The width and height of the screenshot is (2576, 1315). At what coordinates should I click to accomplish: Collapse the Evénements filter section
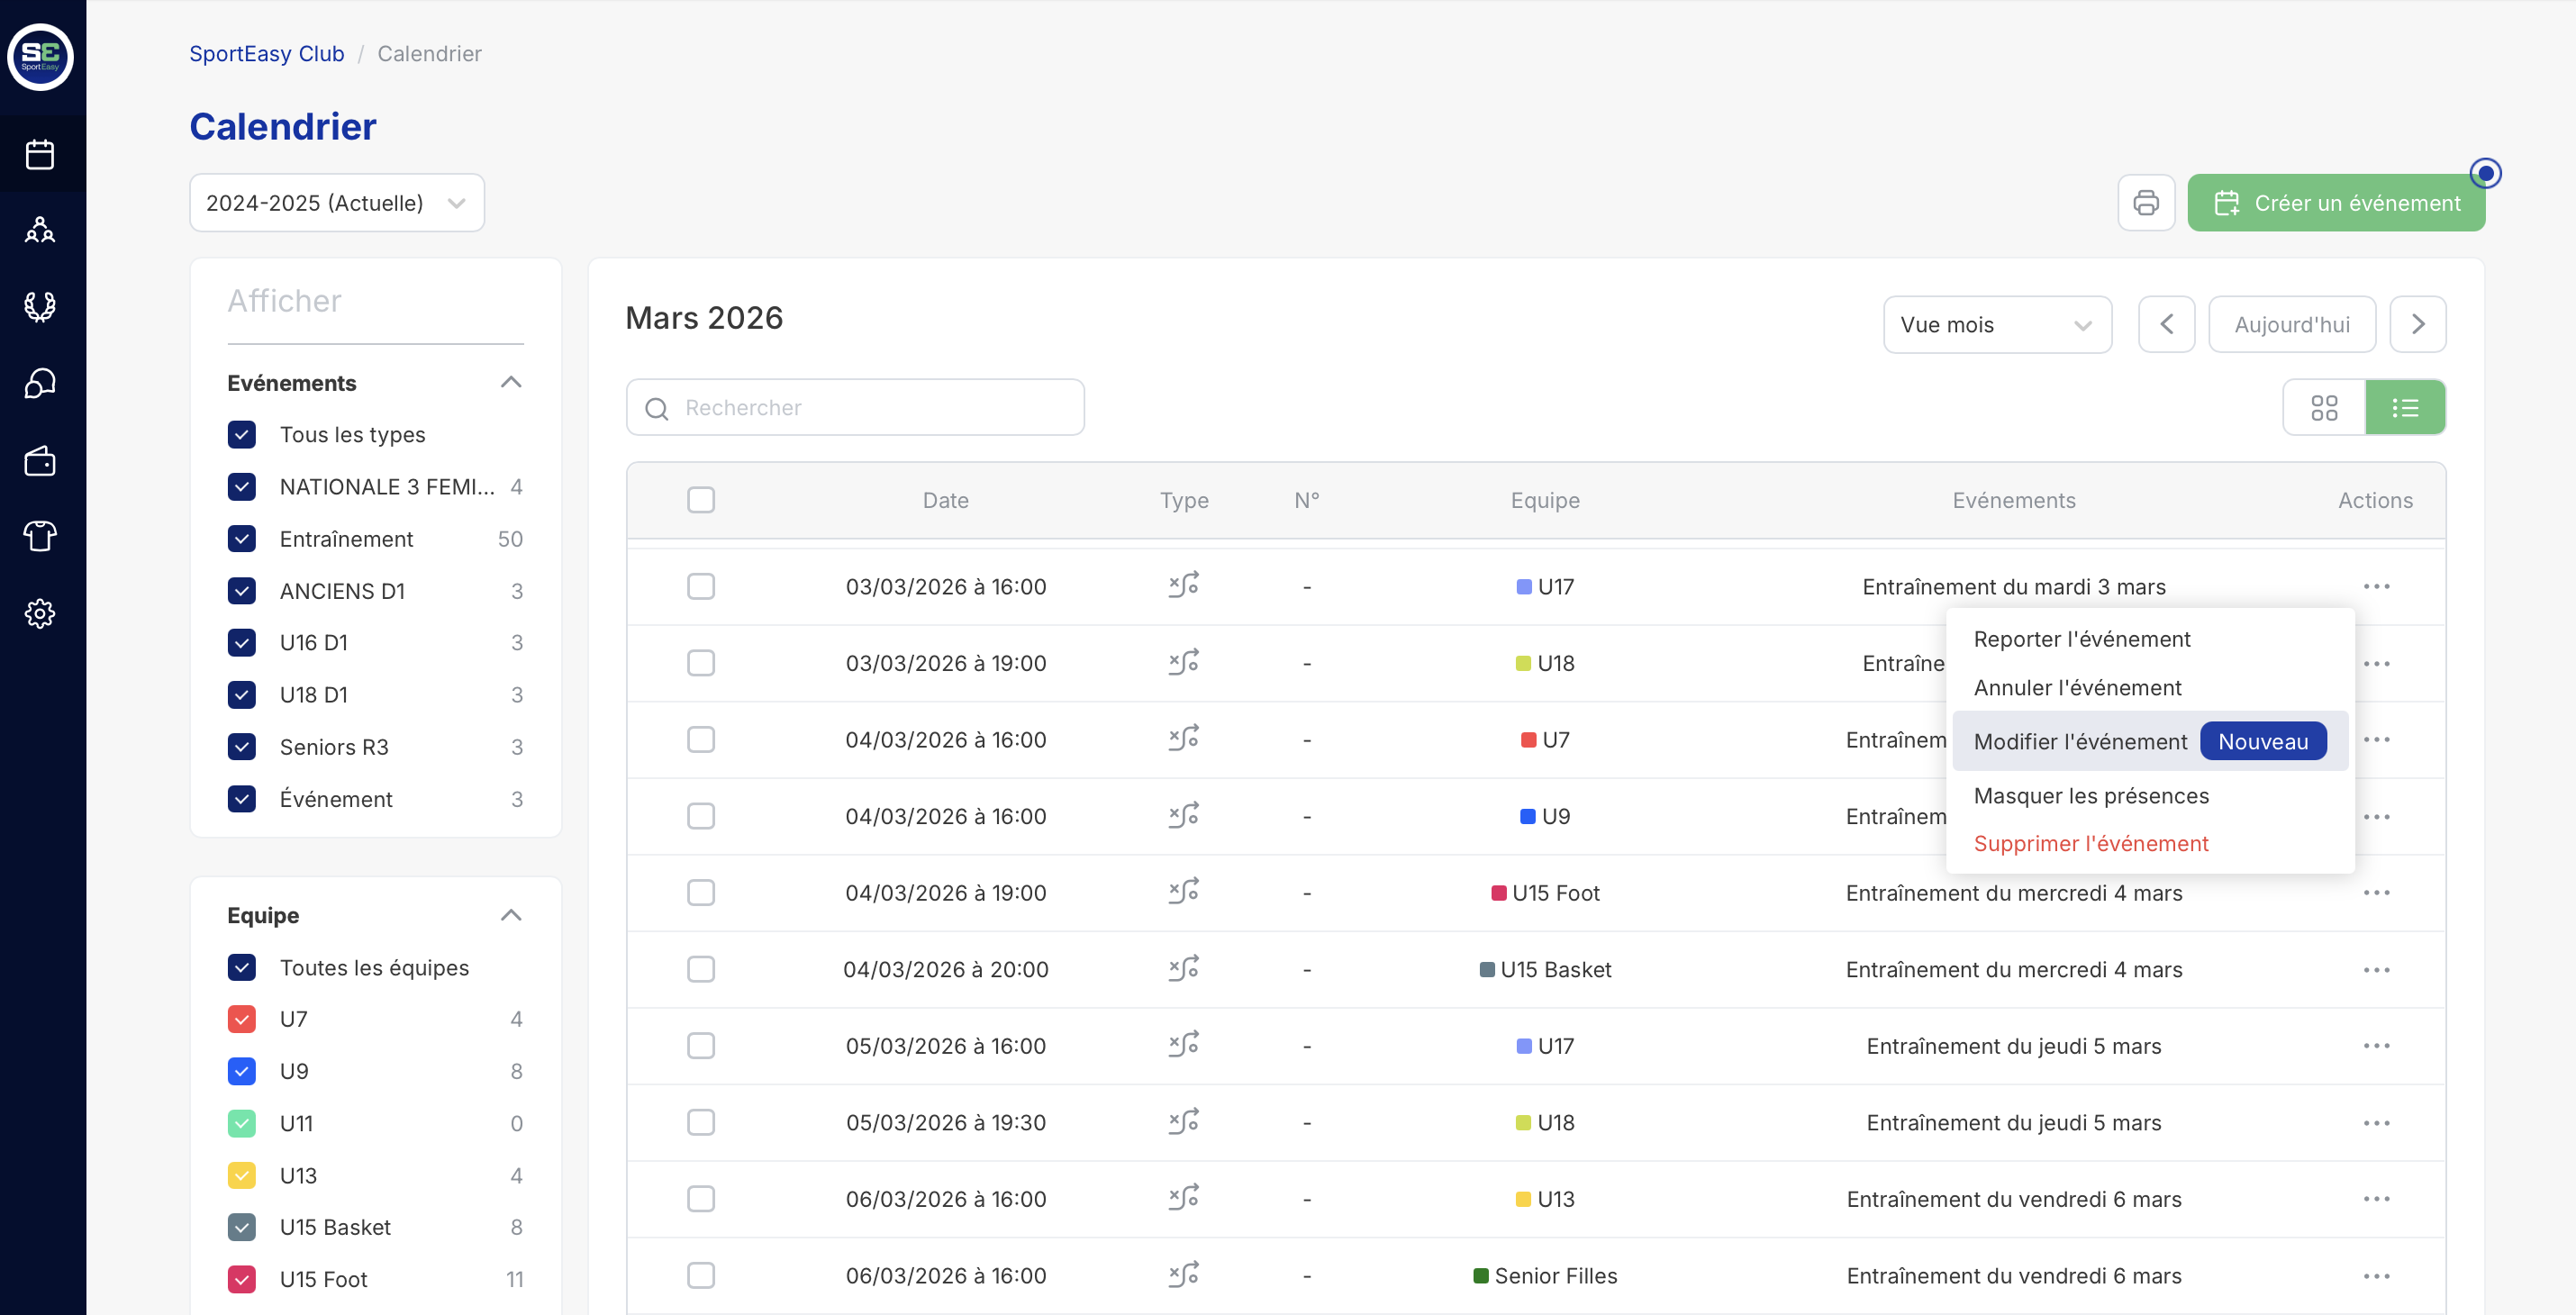tap(511, 383)
